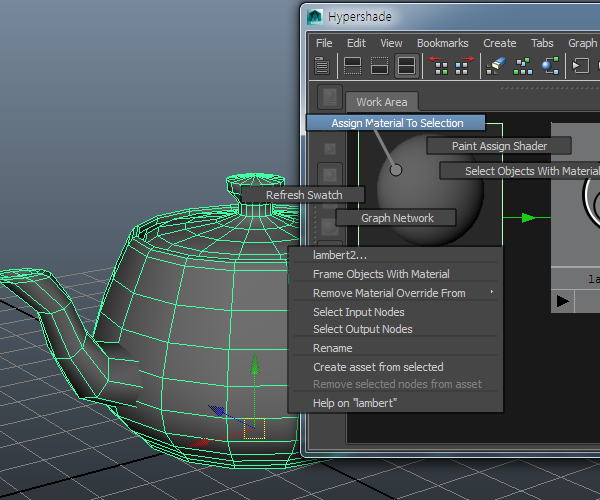
Task: Click Graph Materials on Selected Objects icon
Action: 550,66
